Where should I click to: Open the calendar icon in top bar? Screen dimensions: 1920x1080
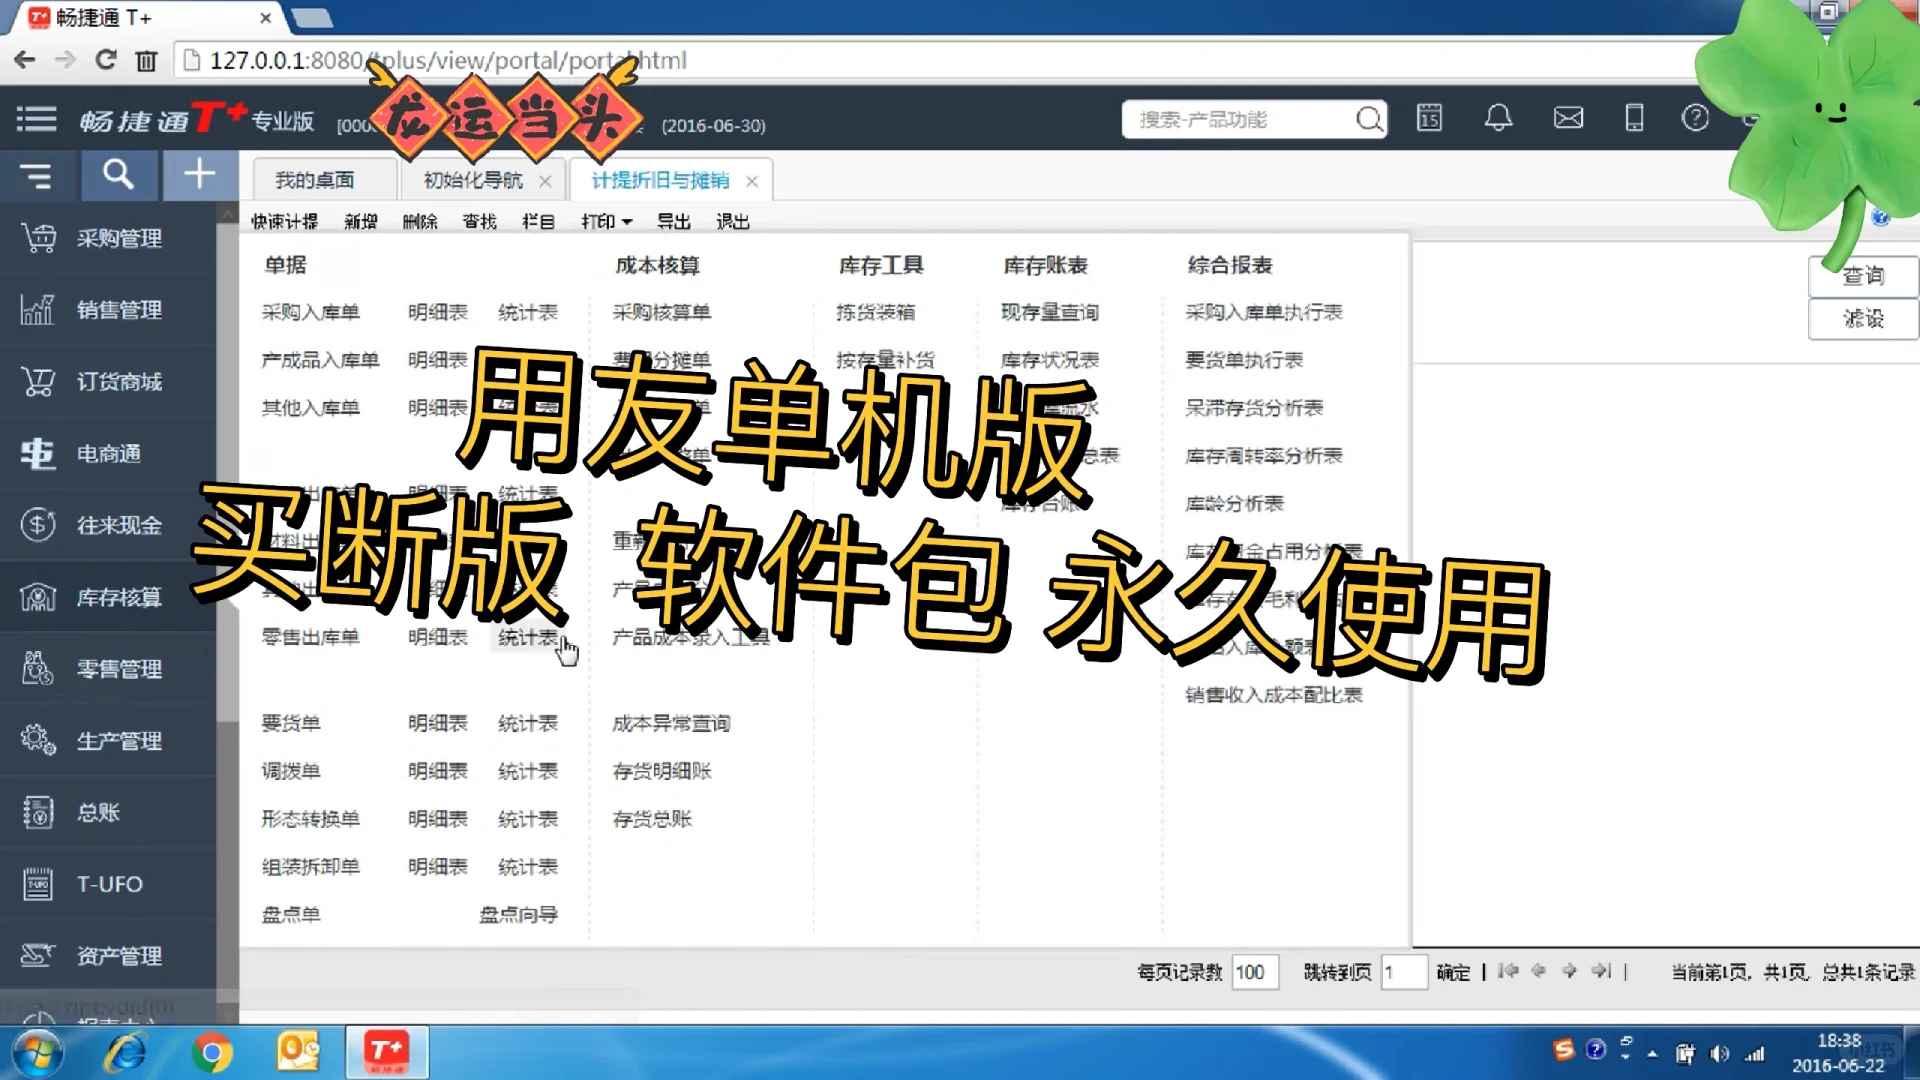(1429, 118)
